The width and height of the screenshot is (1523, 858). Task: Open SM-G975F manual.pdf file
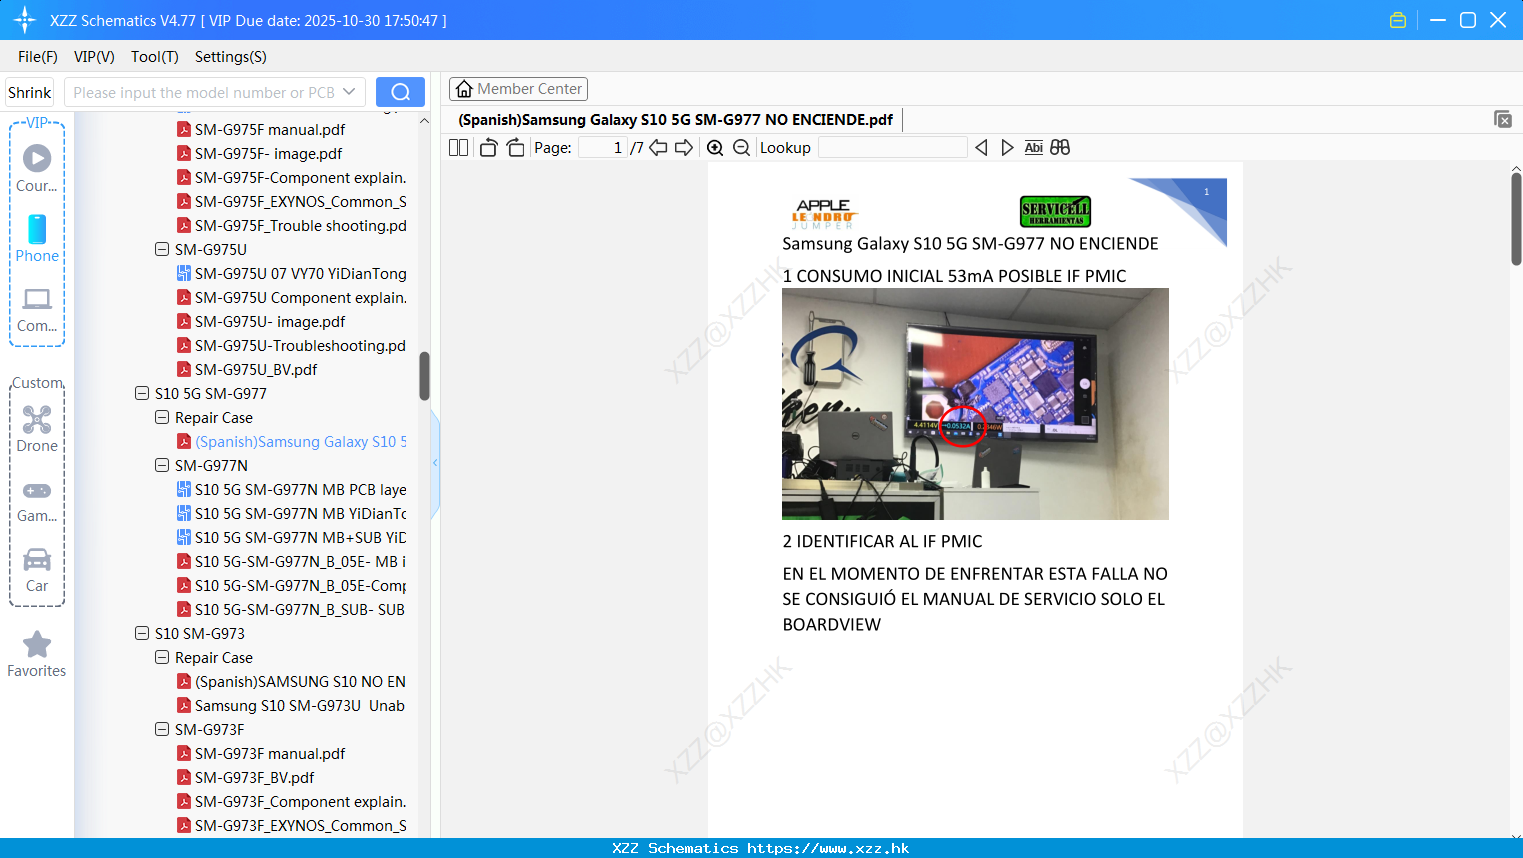point(270,130)
